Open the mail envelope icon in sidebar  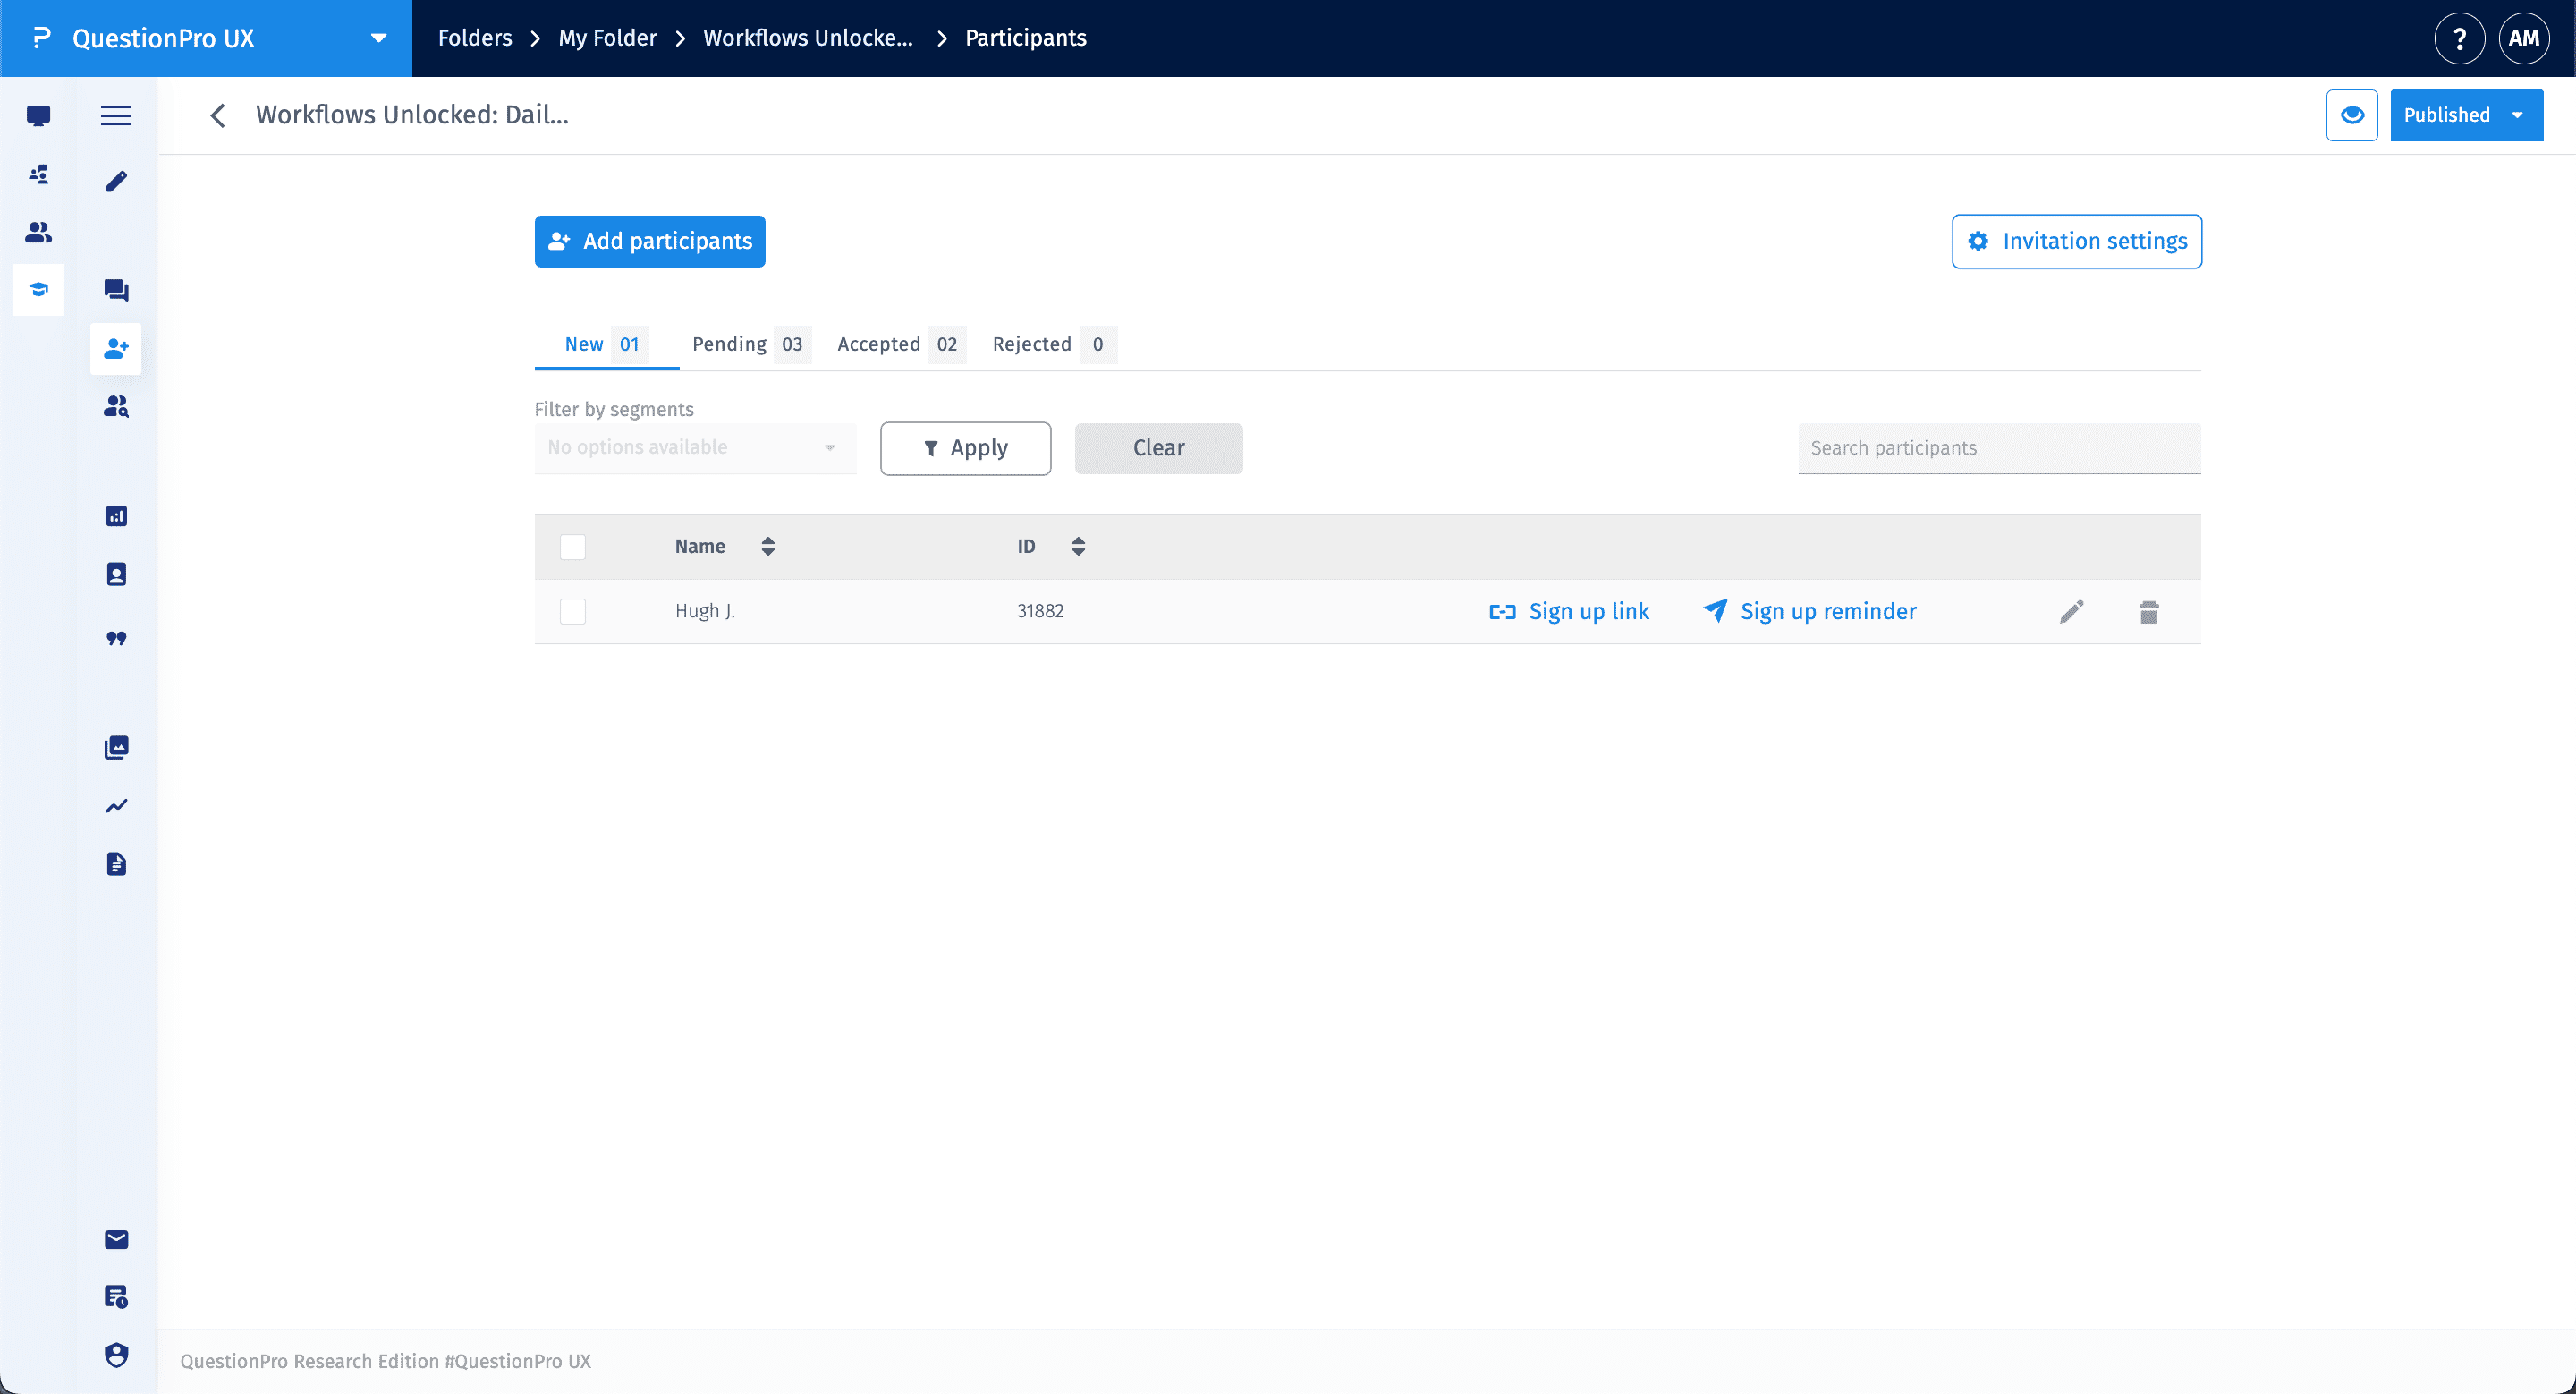[x=116, y=1239]
